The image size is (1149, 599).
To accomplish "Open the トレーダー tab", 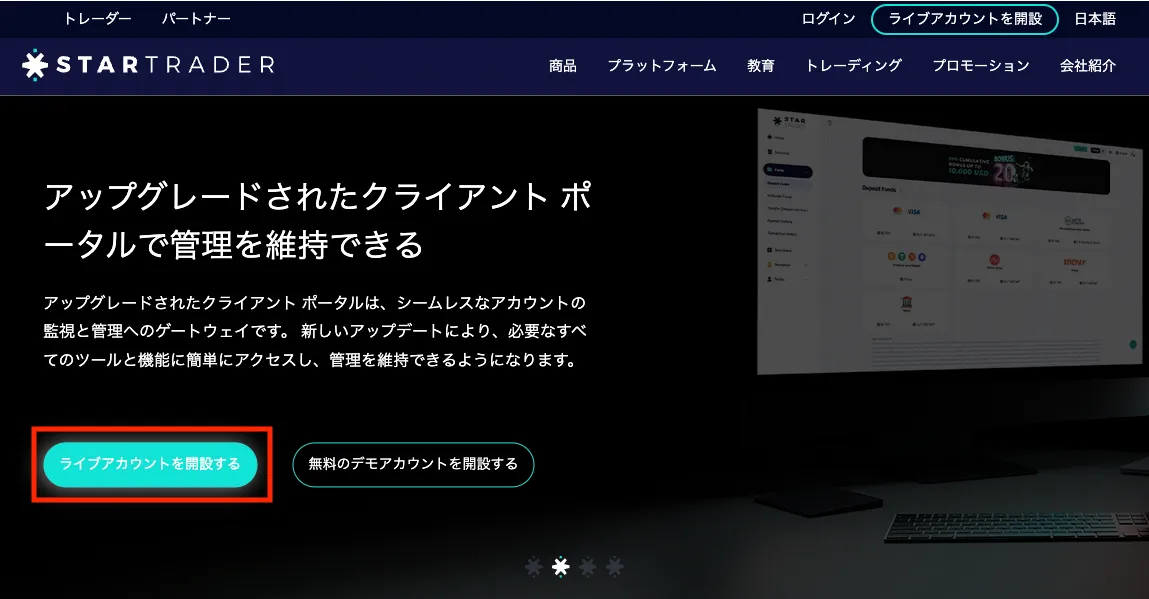I will 97,18.
